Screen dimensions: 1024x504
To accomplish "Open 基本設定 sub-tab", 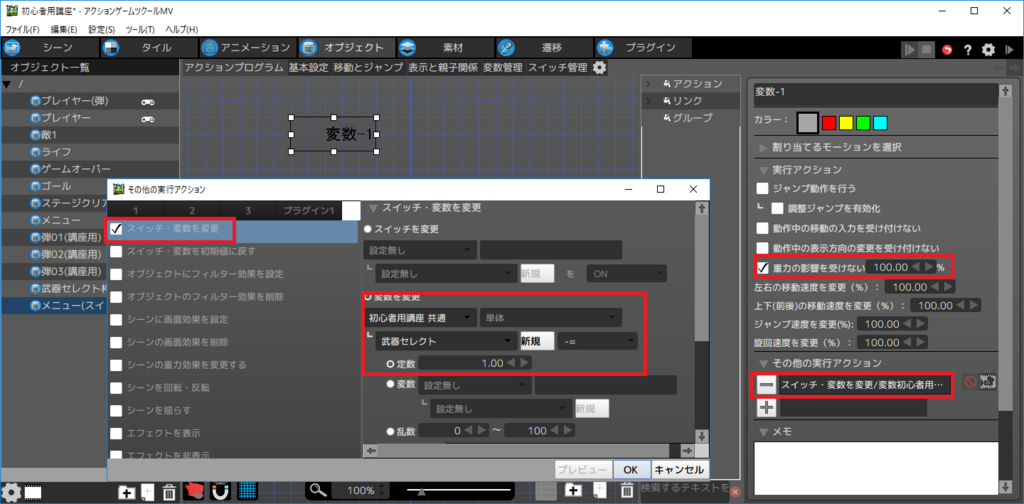I will click(309, 67).
